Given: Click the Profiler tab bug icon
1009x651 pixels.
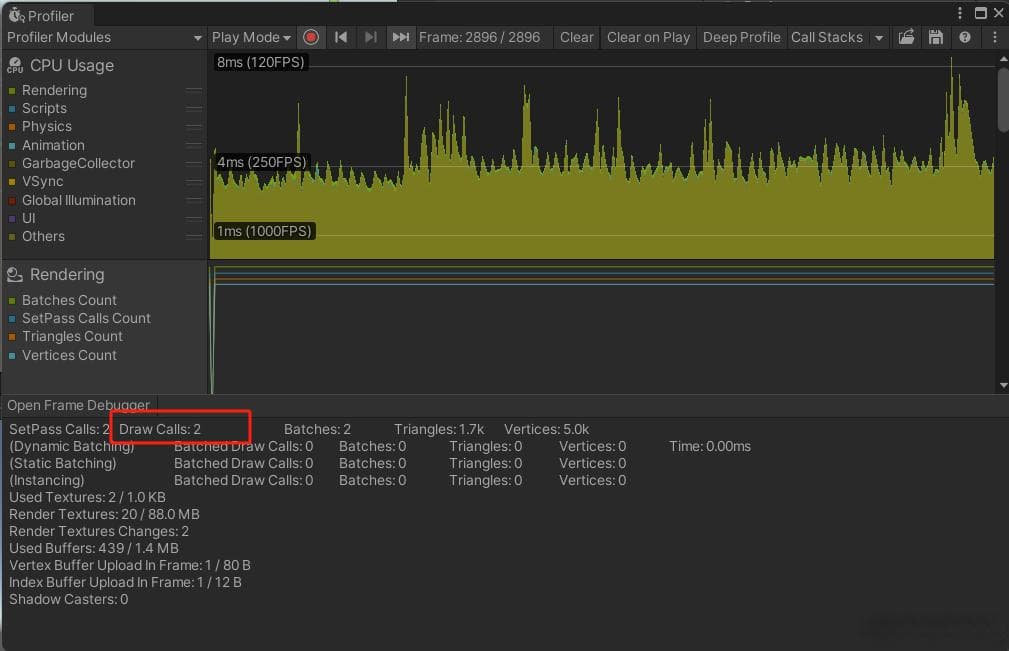Looking at the screenshot, I should 16,15.
